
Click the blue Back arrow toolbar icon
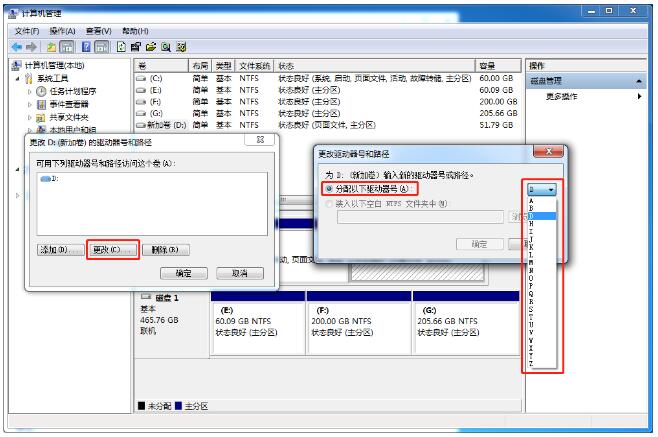coord(17,47)
